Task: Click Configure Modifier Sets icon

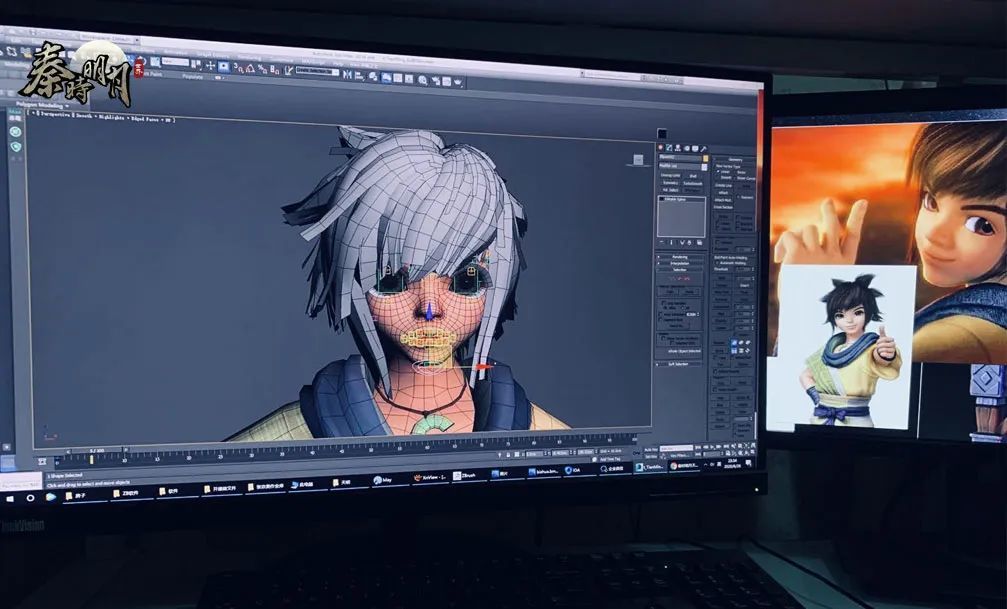Action: (700, 243)
